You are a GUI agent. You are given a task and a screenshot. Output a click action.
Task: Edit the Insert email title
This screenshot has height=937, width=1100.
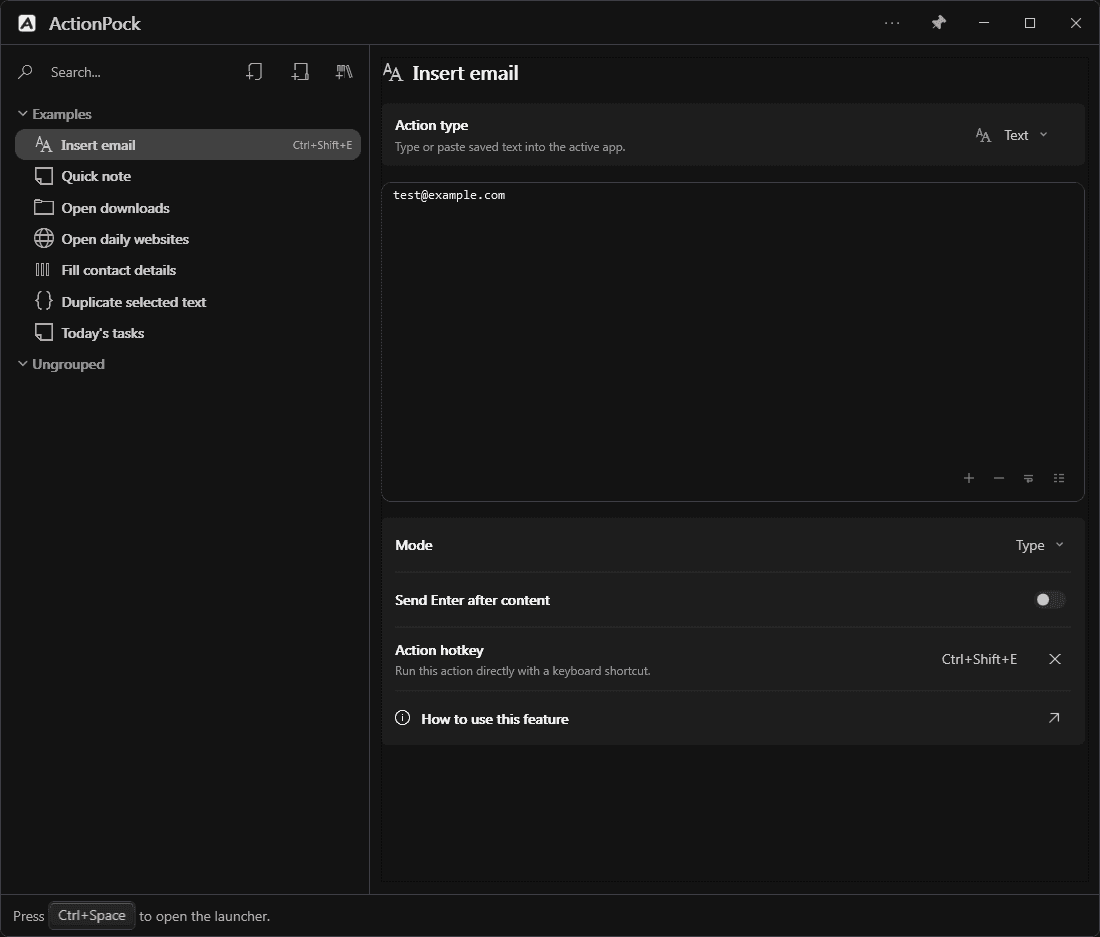click(465, 73)
